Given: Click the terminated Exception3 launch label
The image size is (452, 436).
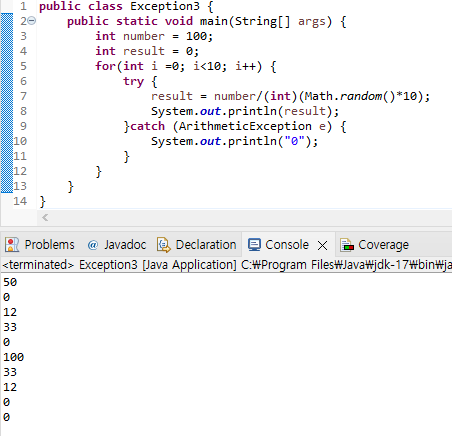Looking at the screenshot, I should [227, 265].
